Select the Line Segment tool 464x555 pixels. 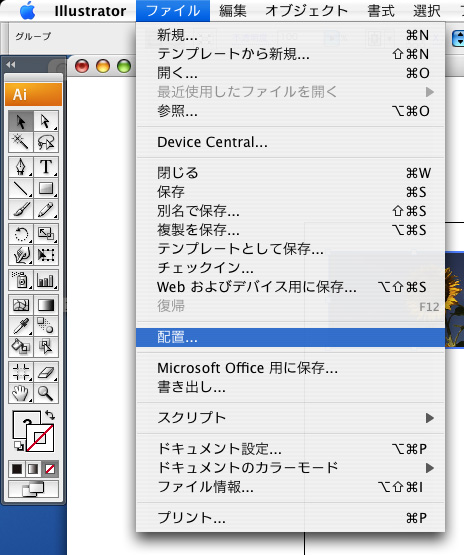pyautogui.click(x=21, y=188)
